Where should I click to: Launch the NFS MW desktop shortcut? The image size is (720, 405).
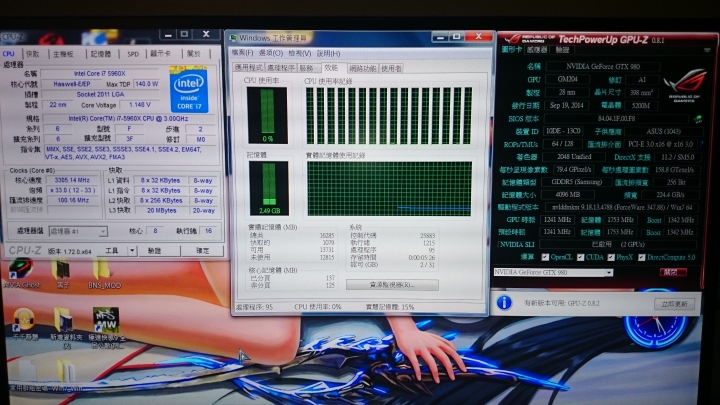coord(106,327)
